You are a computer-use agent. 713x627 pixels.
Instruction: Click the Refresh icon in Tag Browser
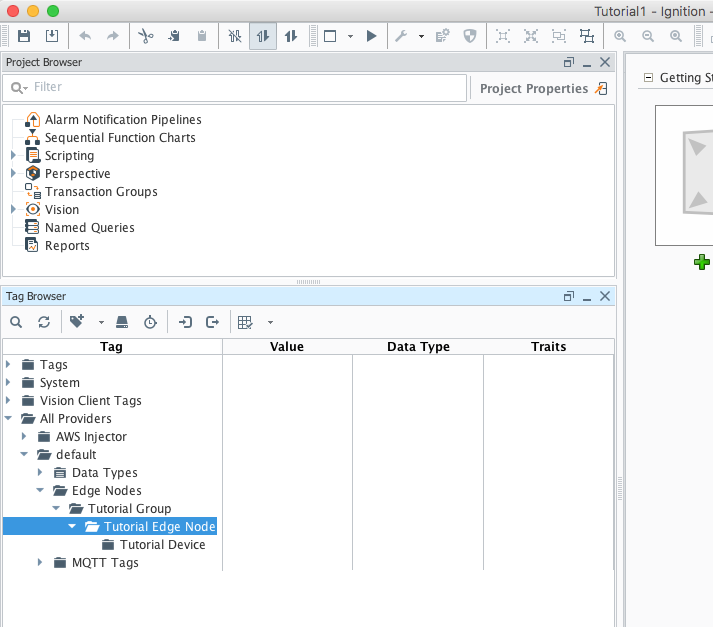[x=43, y=322]
